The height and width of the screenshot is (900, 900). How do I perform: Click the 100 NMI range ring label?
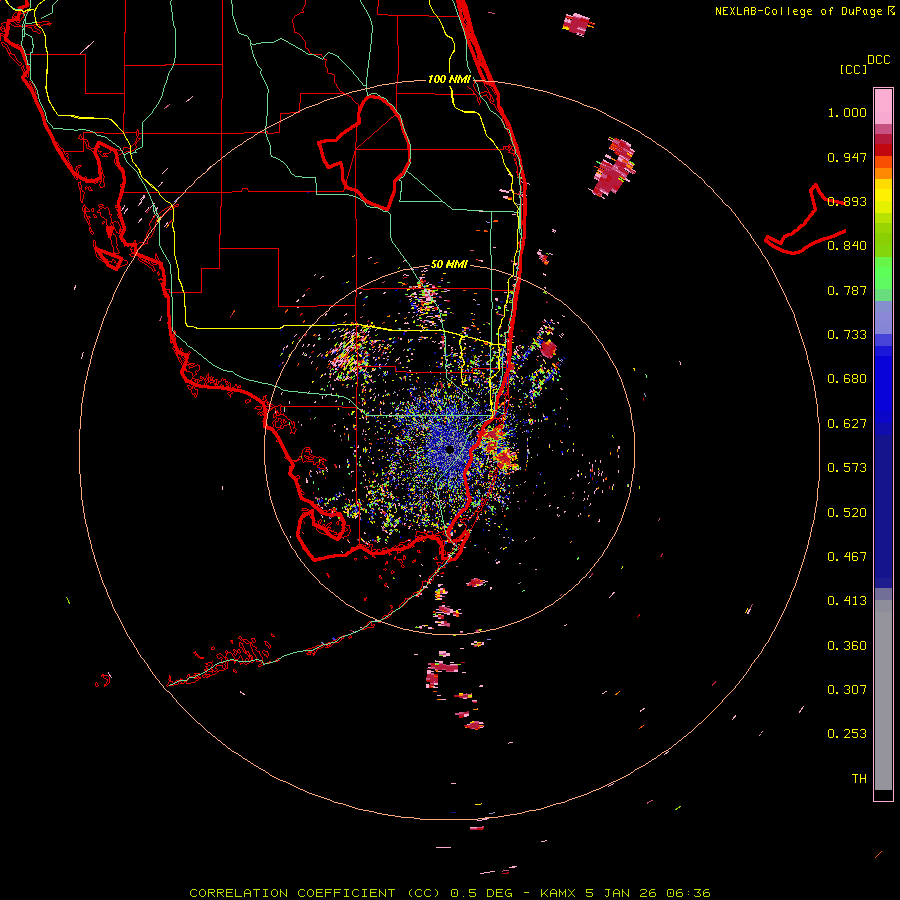(449, 79)
